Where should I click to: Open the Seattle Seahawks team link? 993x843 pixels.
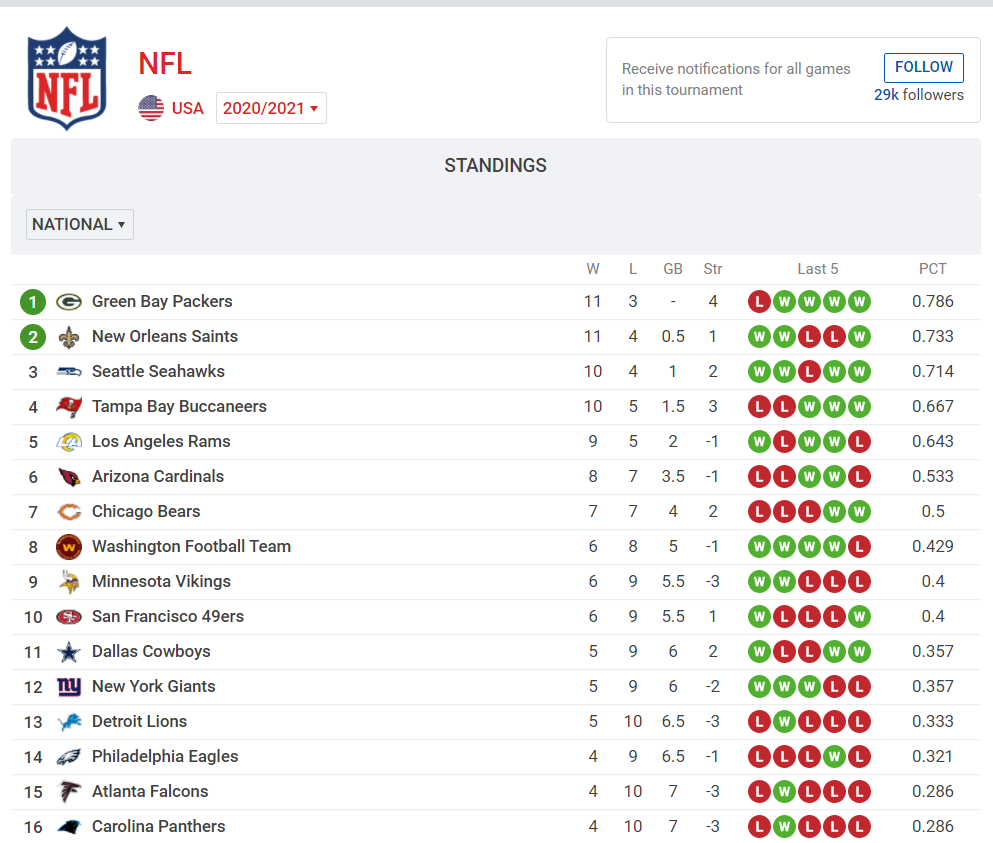pos(158,371)
